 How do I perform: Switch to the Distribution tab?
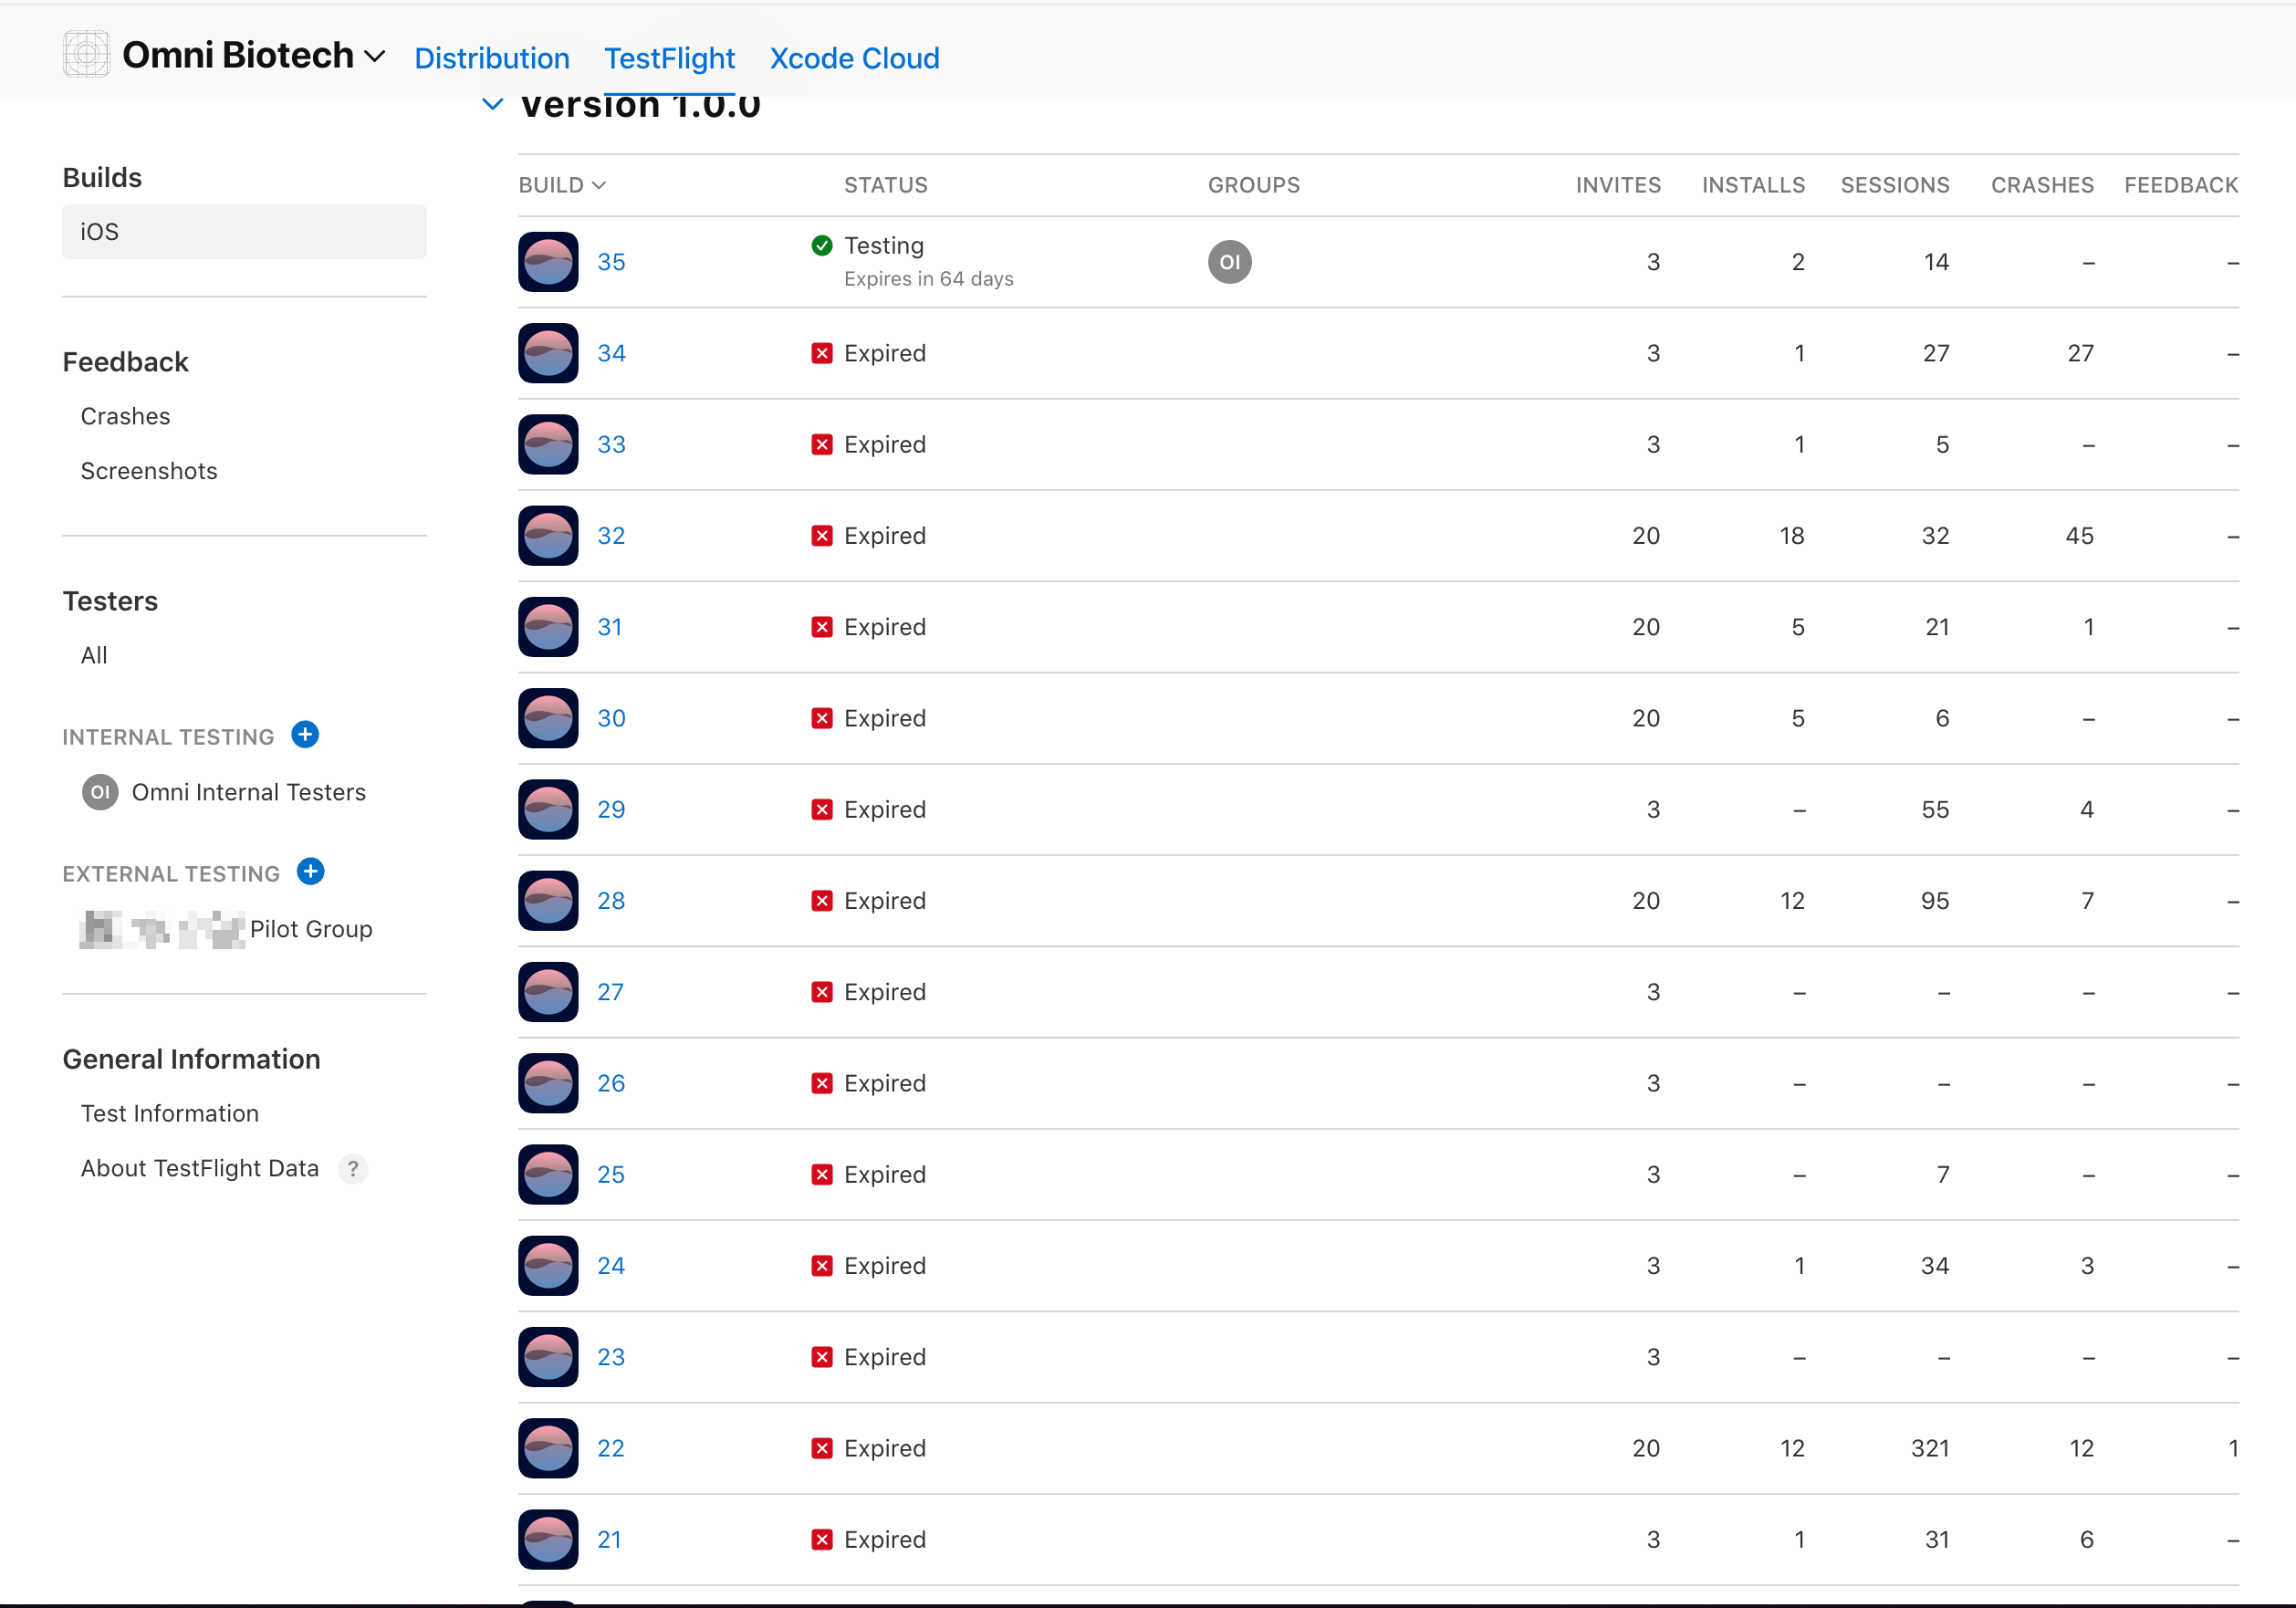[492, 58]
